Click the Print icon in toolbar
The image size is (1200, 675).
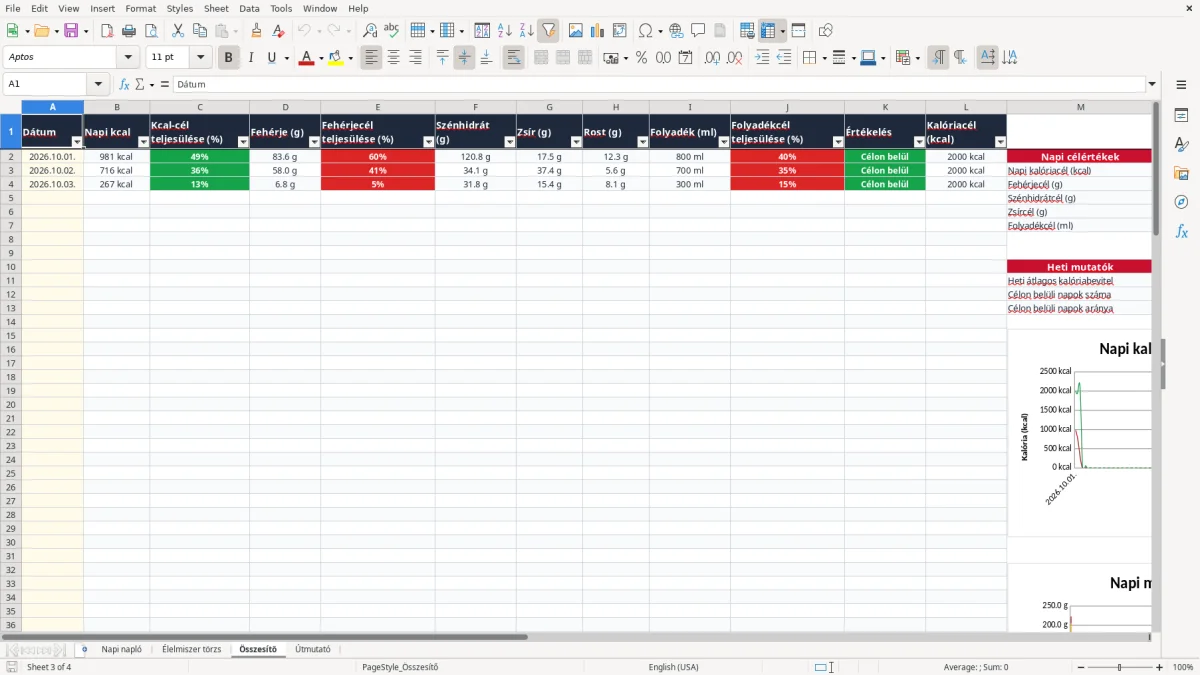pyautogui.click(x=129, y=31)
